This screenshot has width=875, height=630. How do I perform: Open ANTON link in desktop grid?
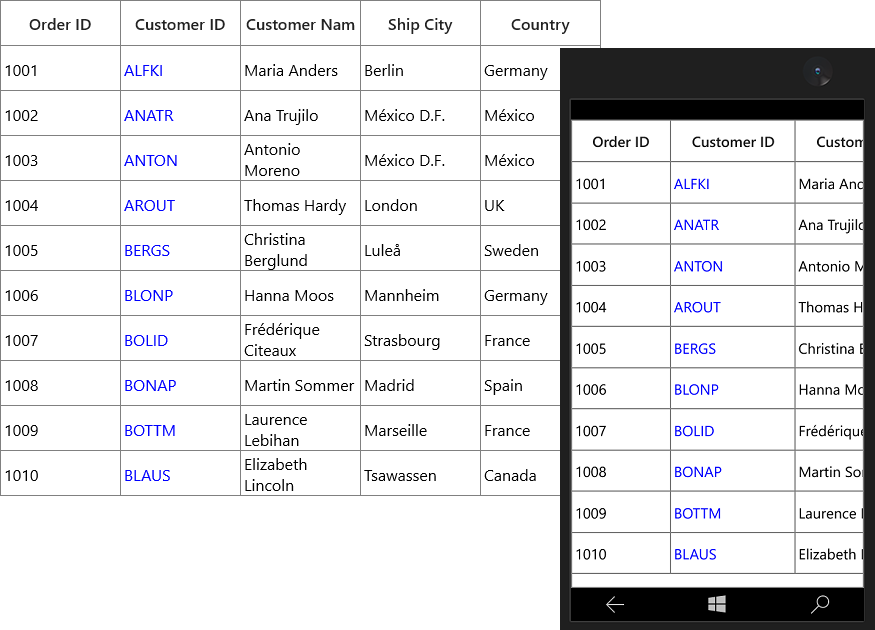(x=151, y=161)
